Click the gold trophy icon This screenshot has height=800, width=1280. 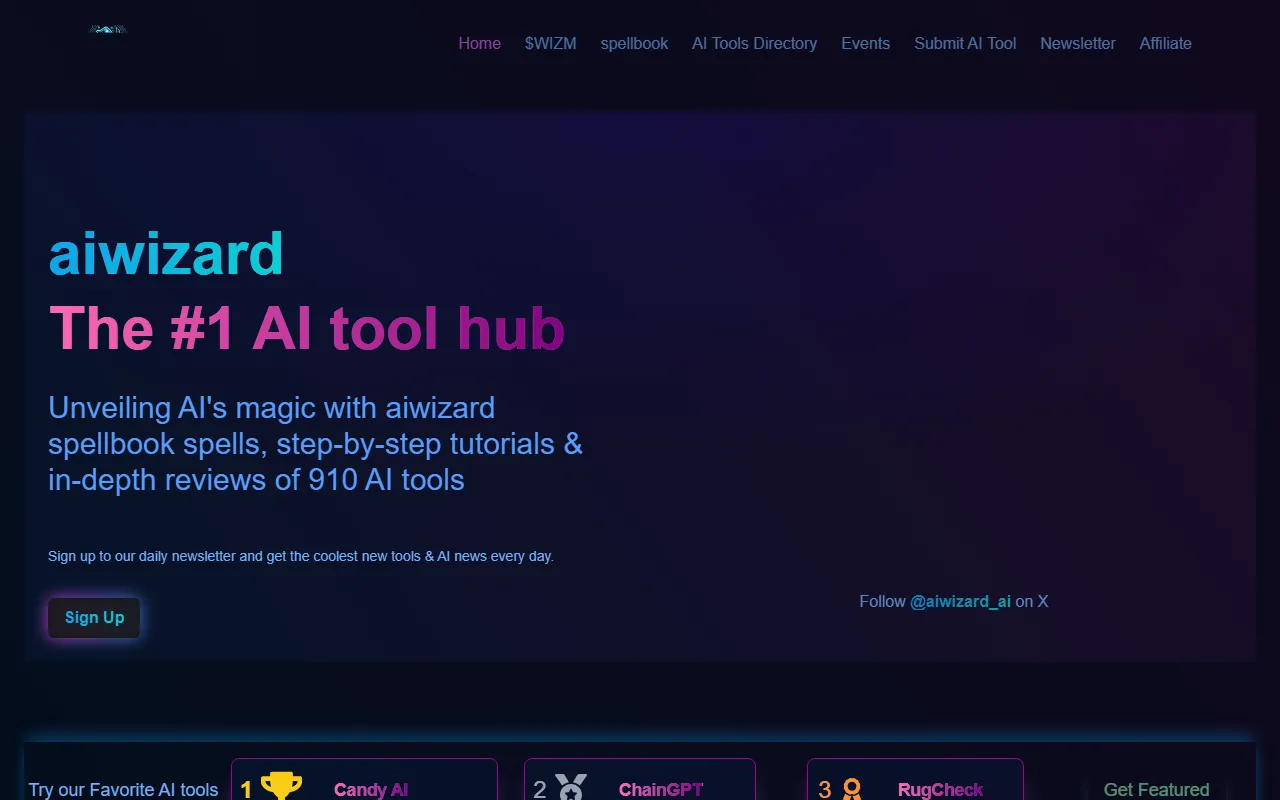pyautogui.click(x=281, y=786)
